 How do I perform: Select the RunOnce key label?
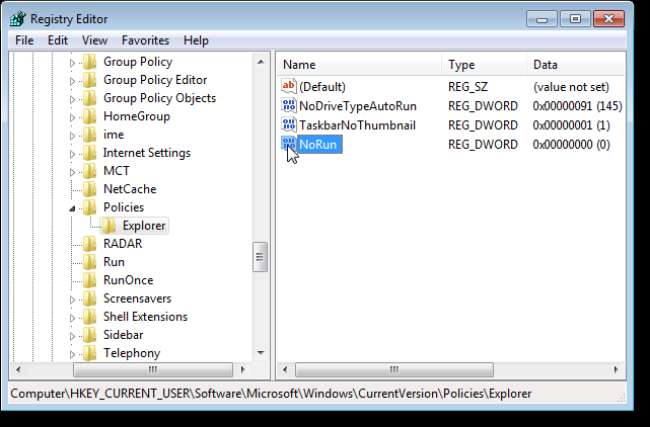coord(128,281)
